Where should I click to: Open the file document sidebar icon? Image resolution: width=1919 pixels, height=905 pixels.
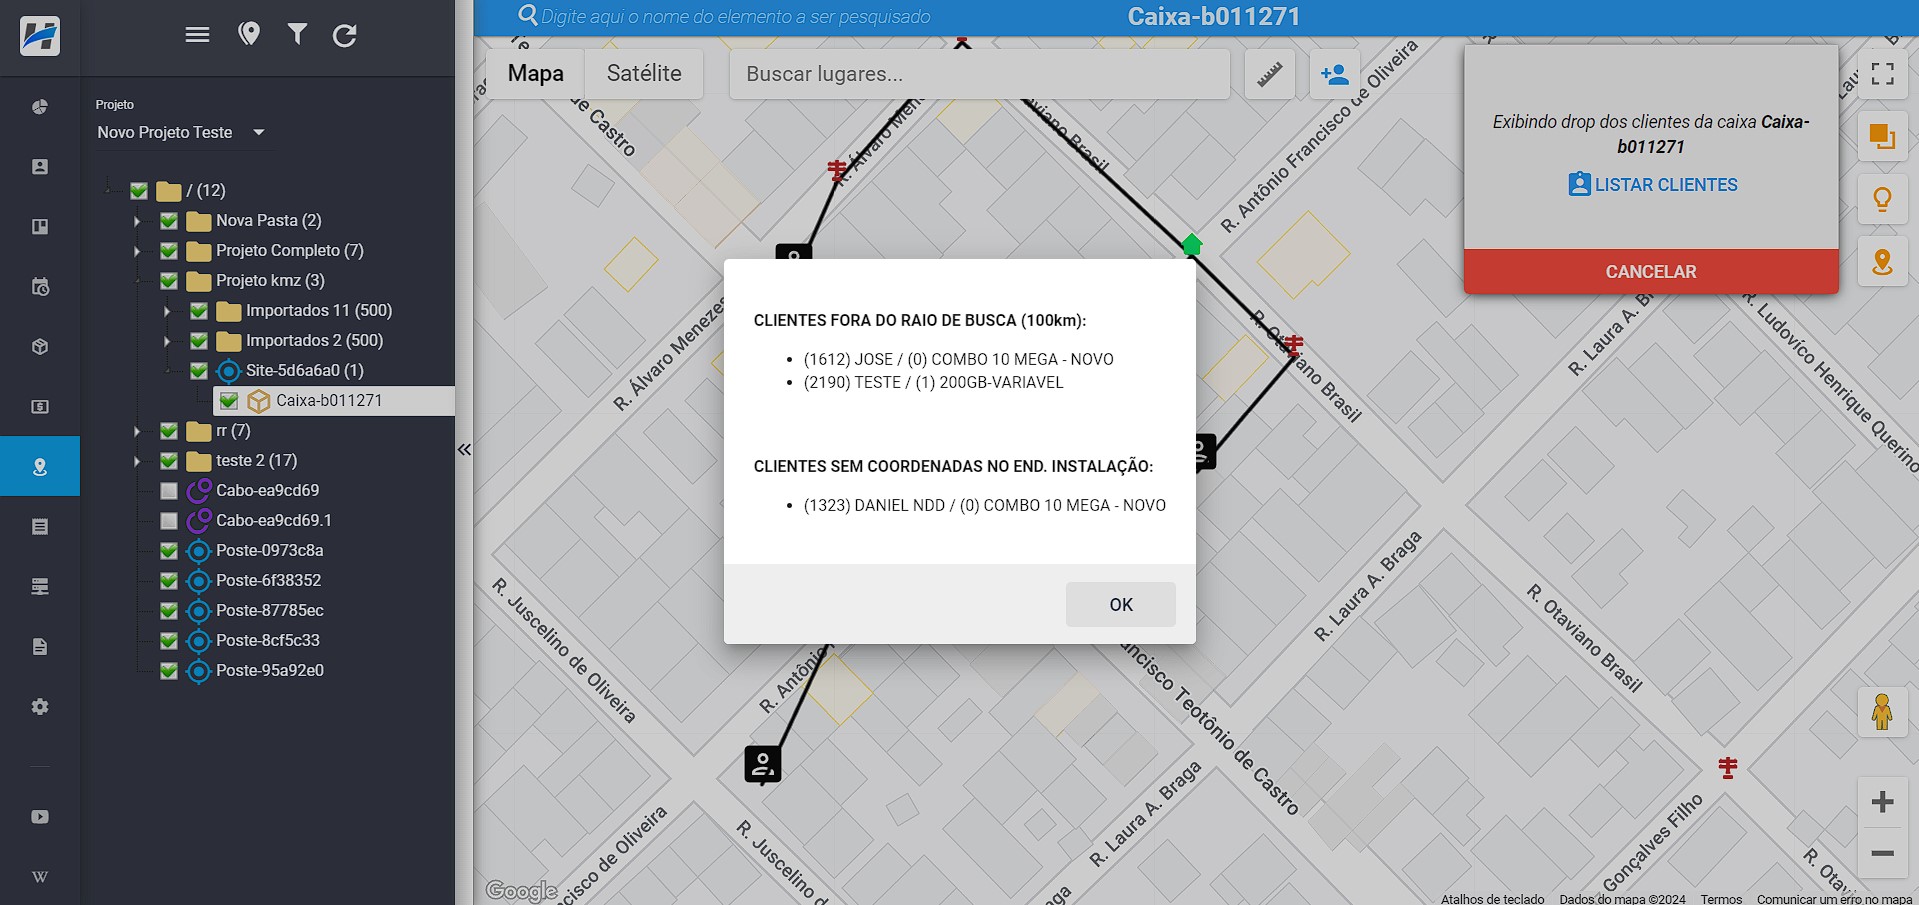click(x=40, y=647)
